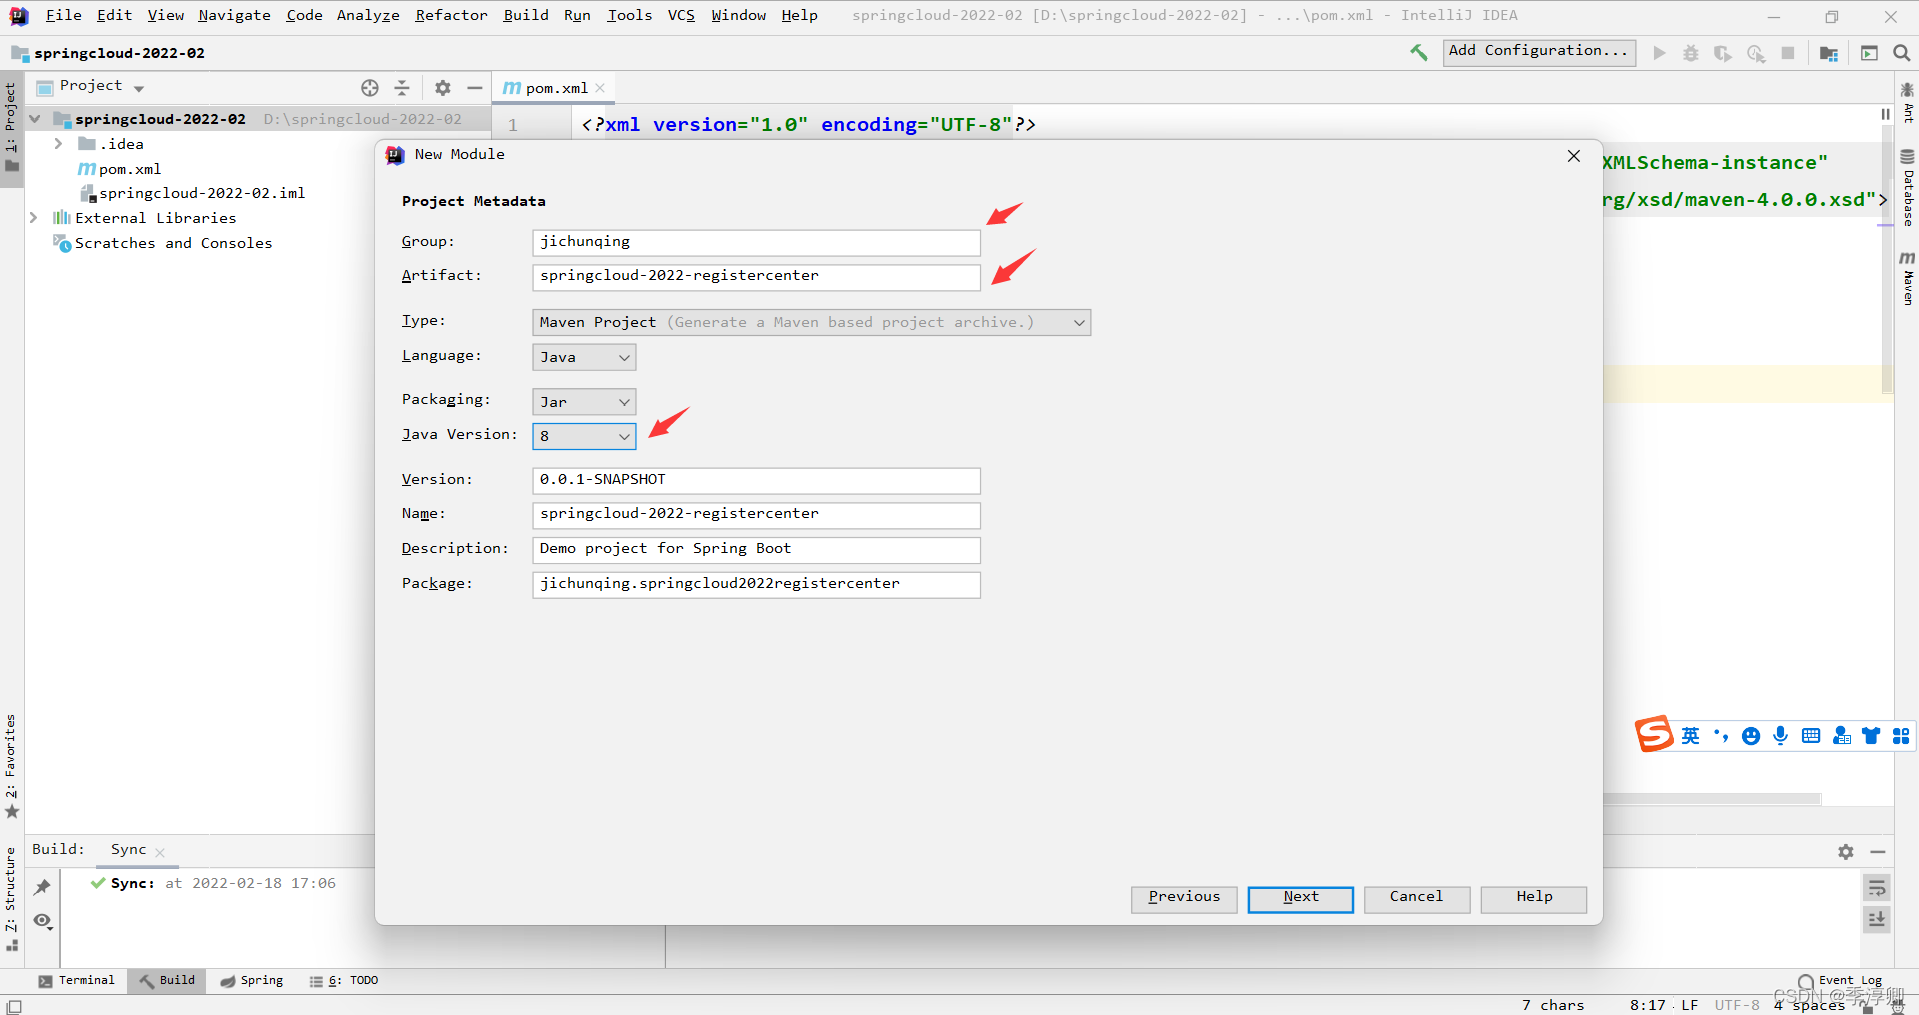Click the Help button in New Module

[x=1533, y=898]
